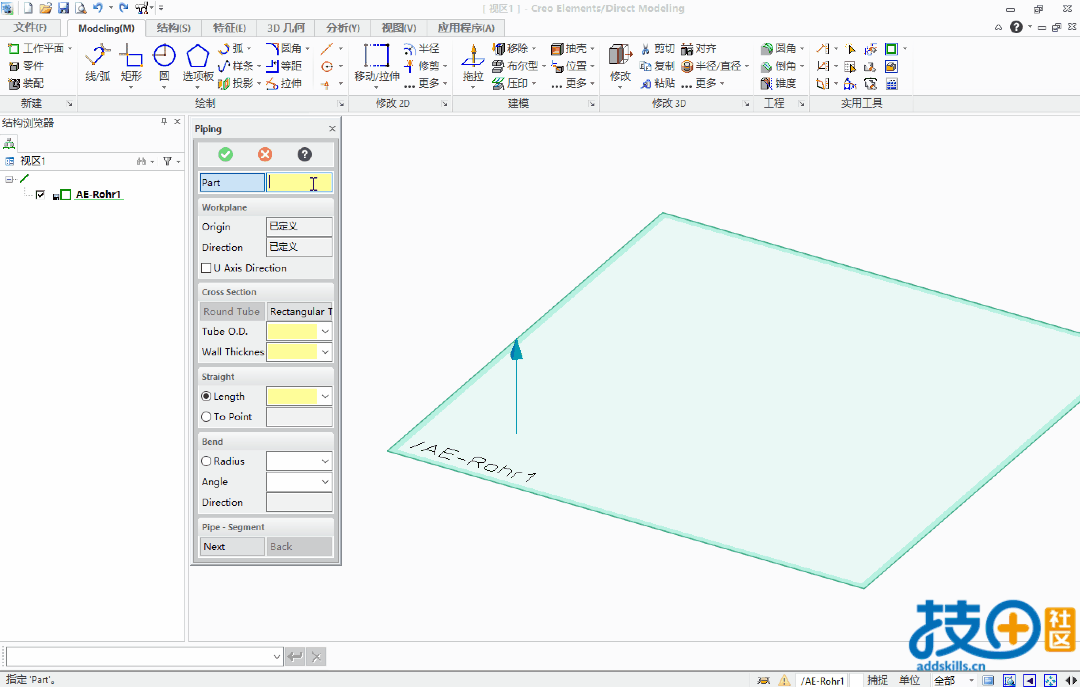Click 捕捉 snap in the status bar
The image size is (1080, 687).
coord(878,680)
